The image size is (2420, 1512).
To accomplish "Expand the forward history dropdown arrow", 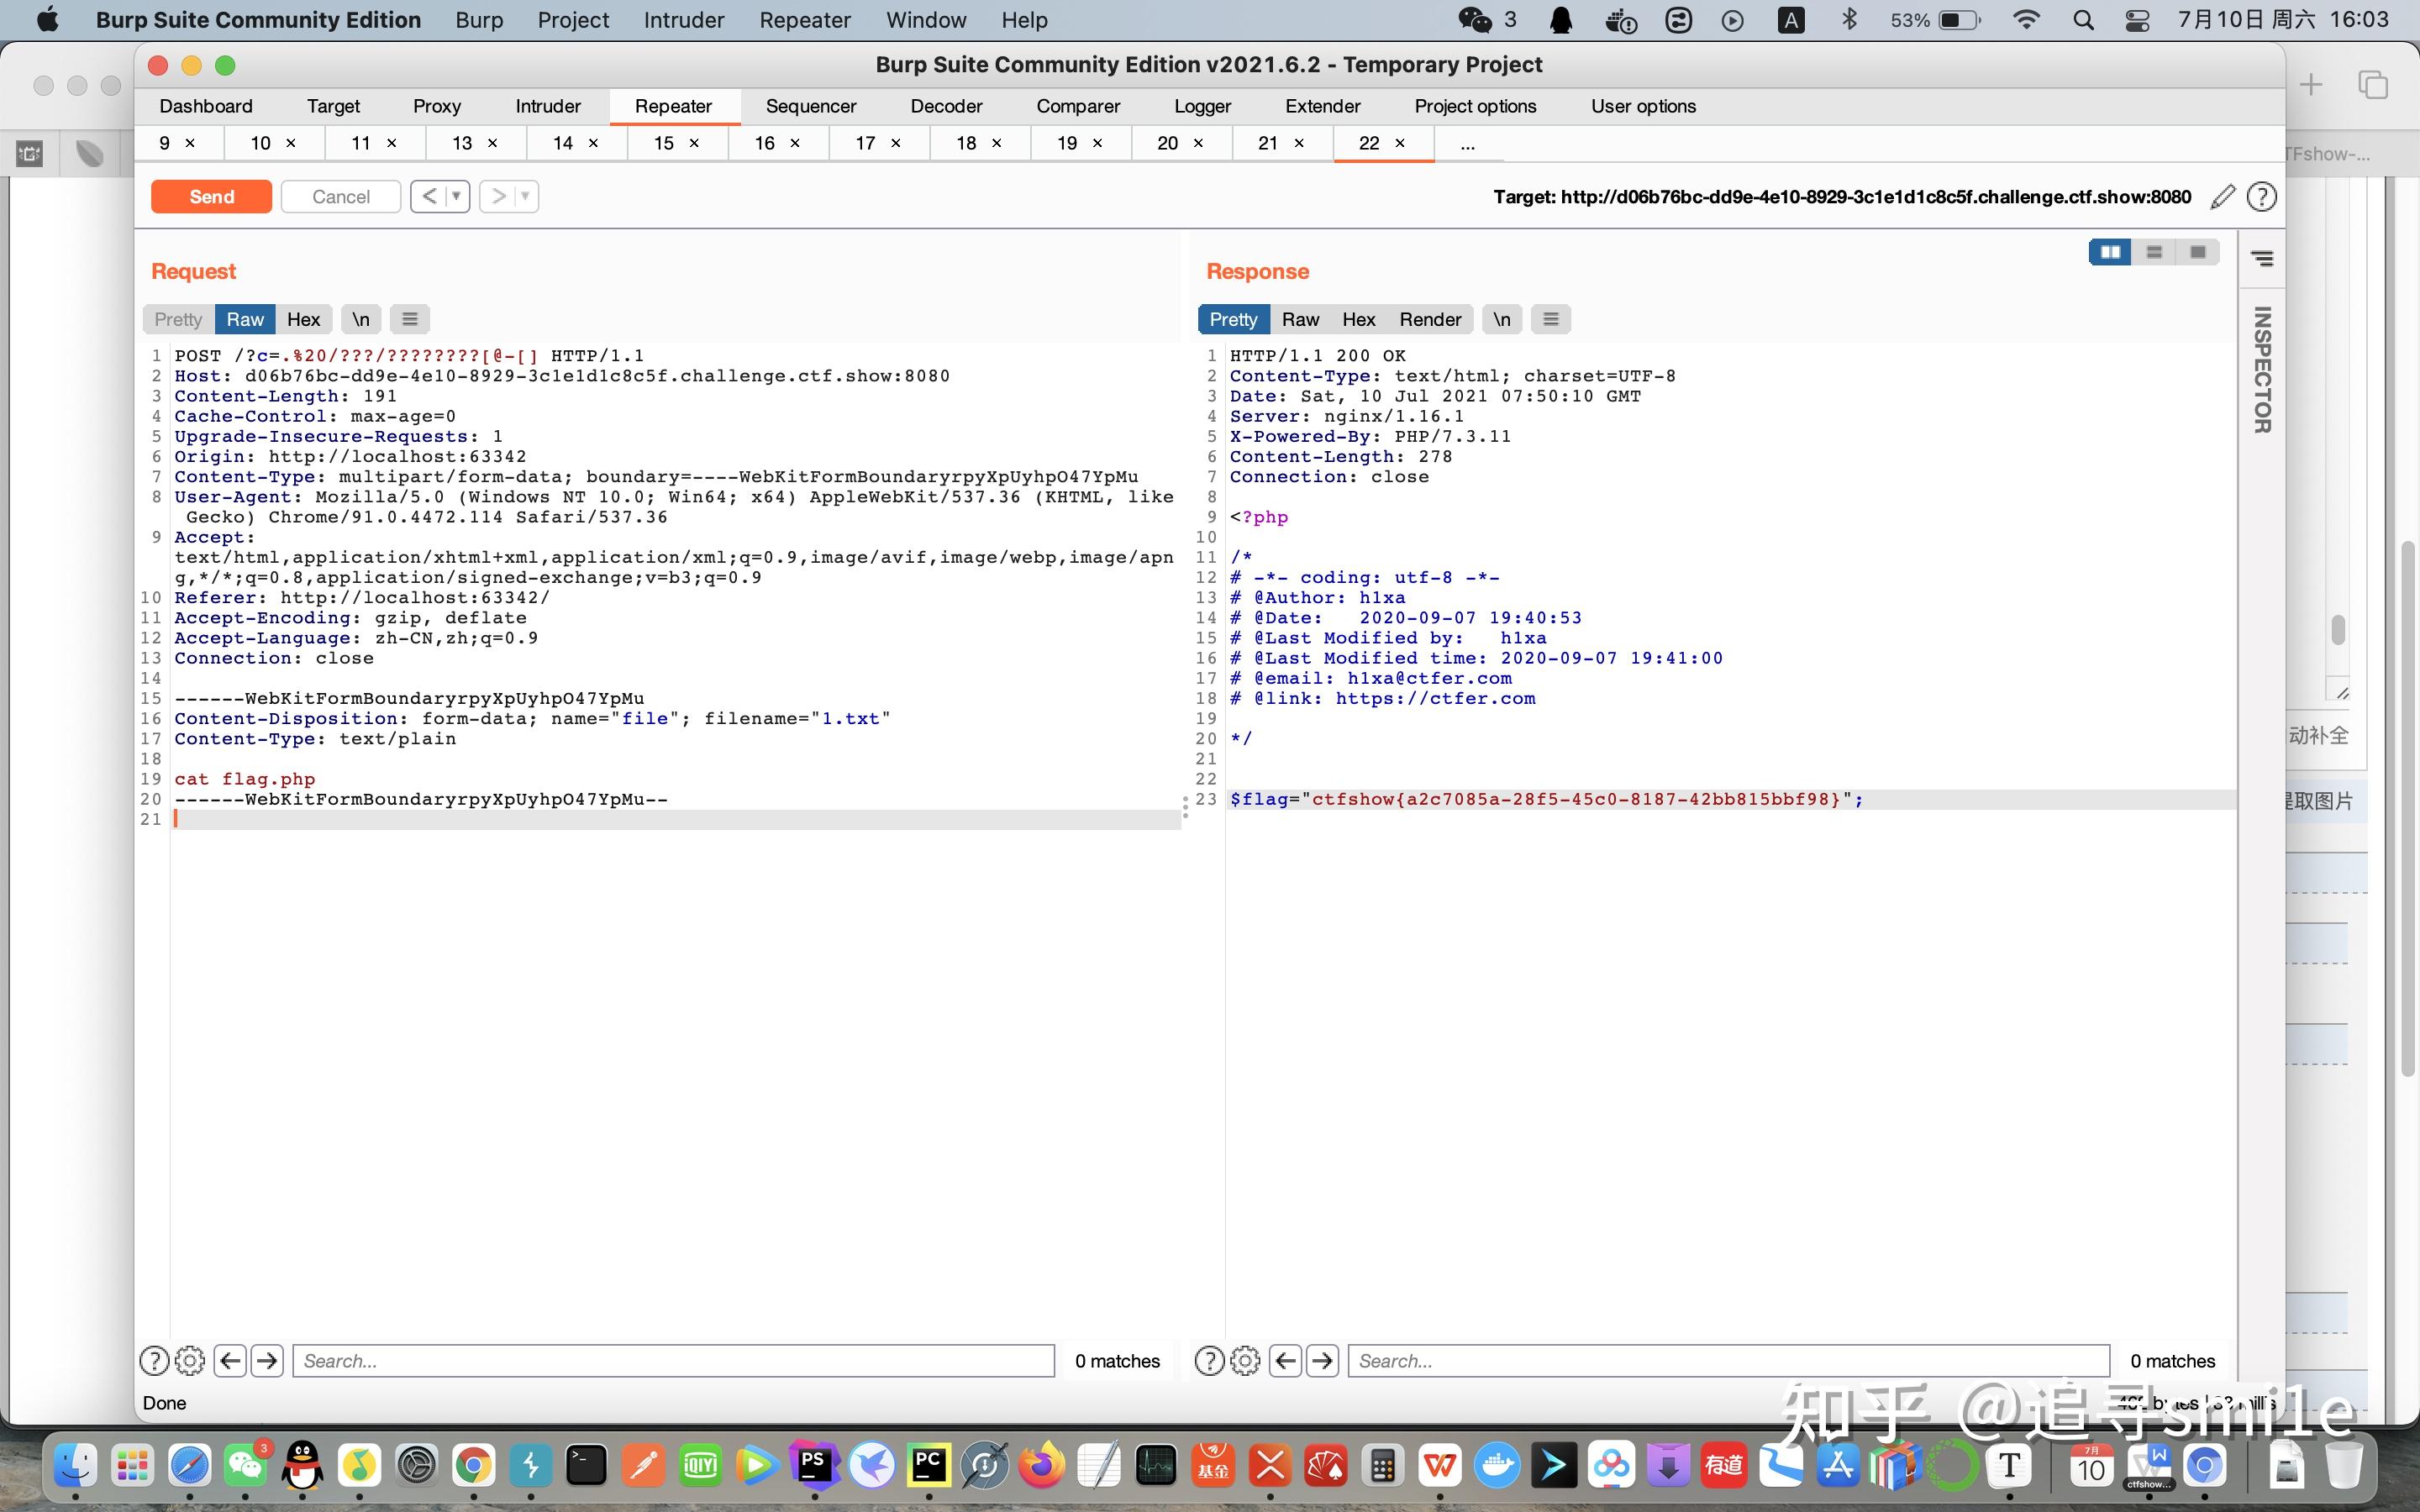I will click(x=525, y=196).
